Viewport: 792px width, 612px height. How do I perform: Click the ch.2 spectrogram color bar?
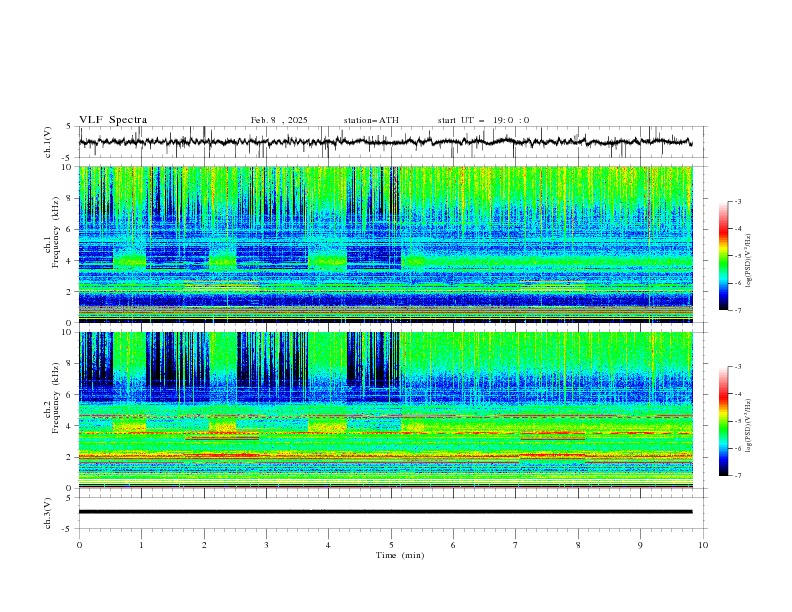(x=723, y=421)
